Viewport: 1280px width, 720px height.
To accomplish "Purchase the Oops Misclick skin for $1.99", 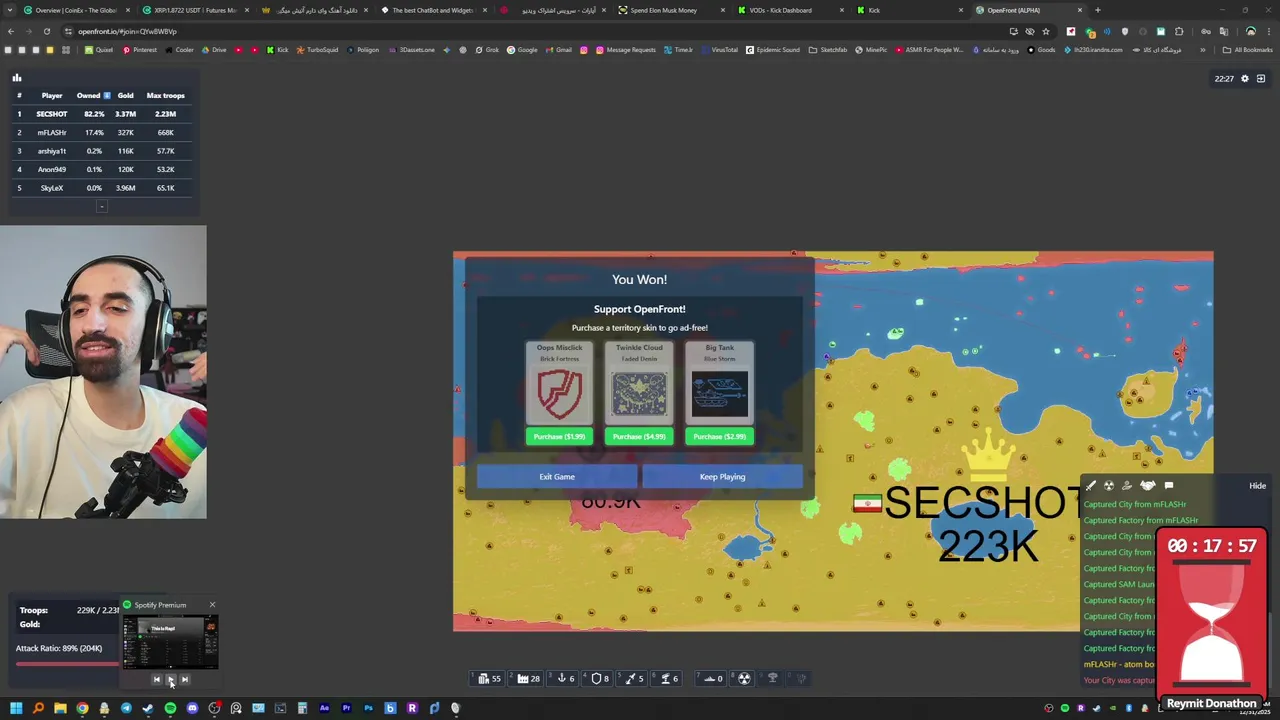I will pyautogui.click(x=559, y=436).
